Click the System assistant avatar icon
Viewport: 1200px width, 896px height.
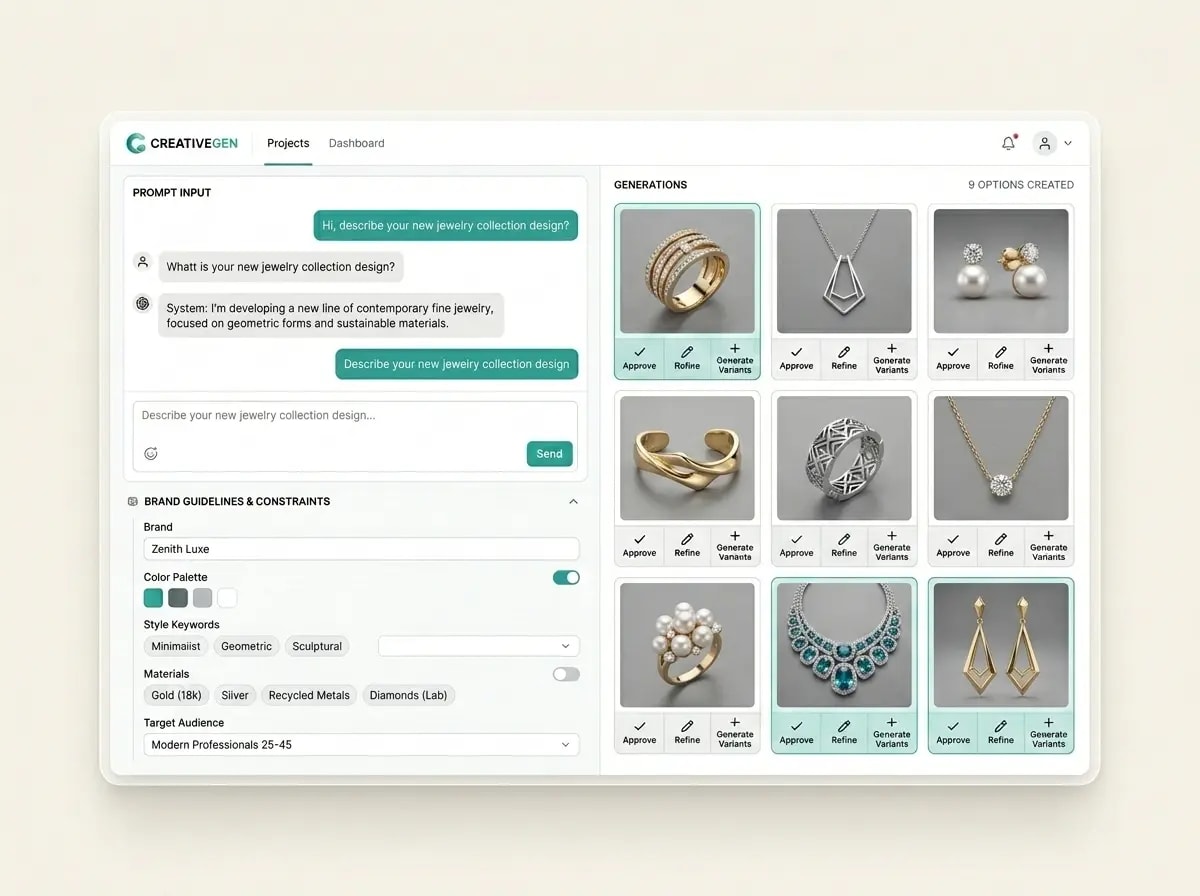[x=143, y=303]
